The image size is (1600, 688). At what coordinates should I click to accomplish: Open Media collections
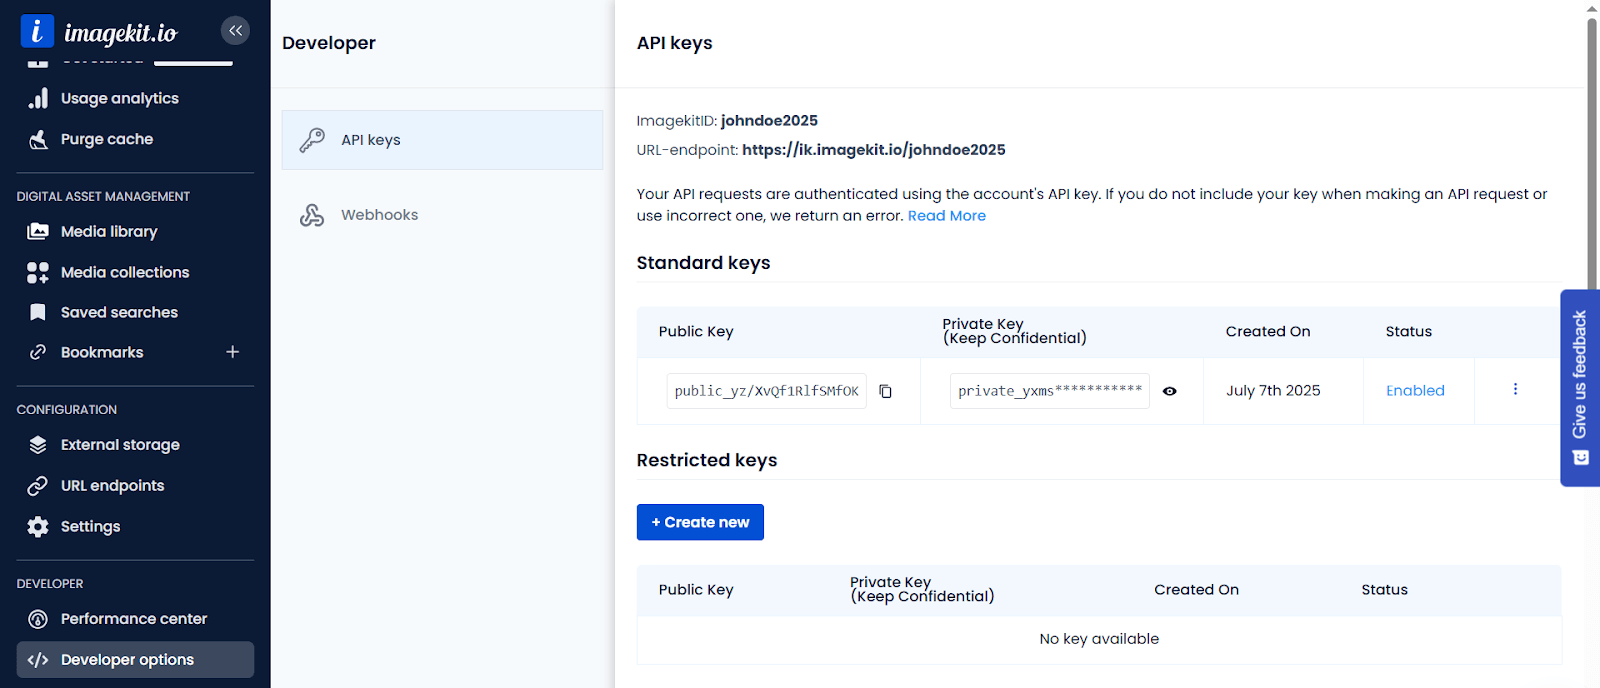point(124,272)
